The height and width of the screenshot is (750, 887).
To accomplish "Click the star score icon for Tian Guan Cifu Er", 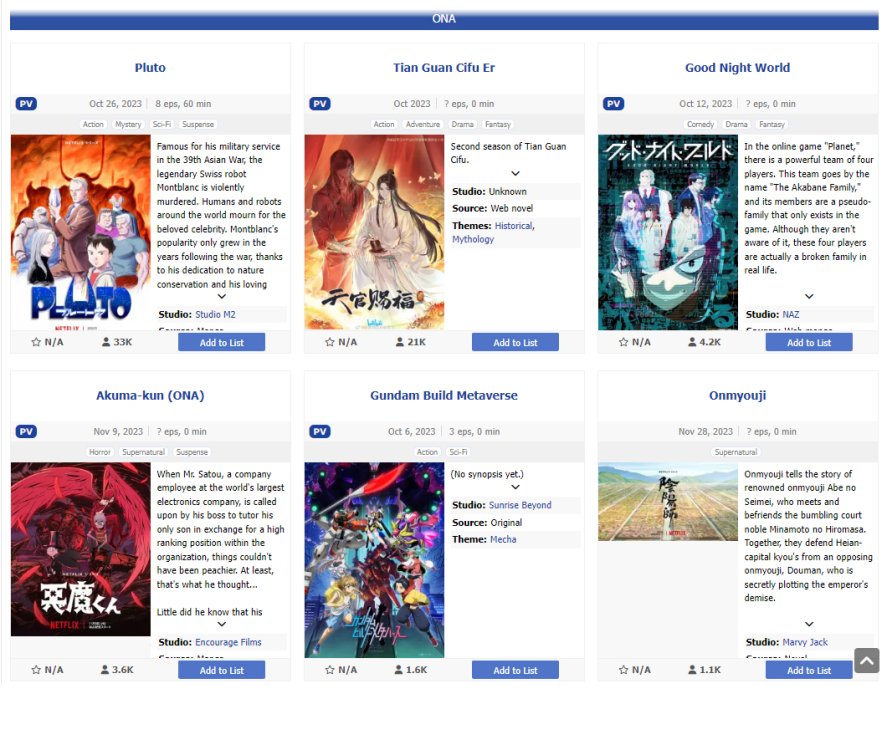I will pos(330,342).
